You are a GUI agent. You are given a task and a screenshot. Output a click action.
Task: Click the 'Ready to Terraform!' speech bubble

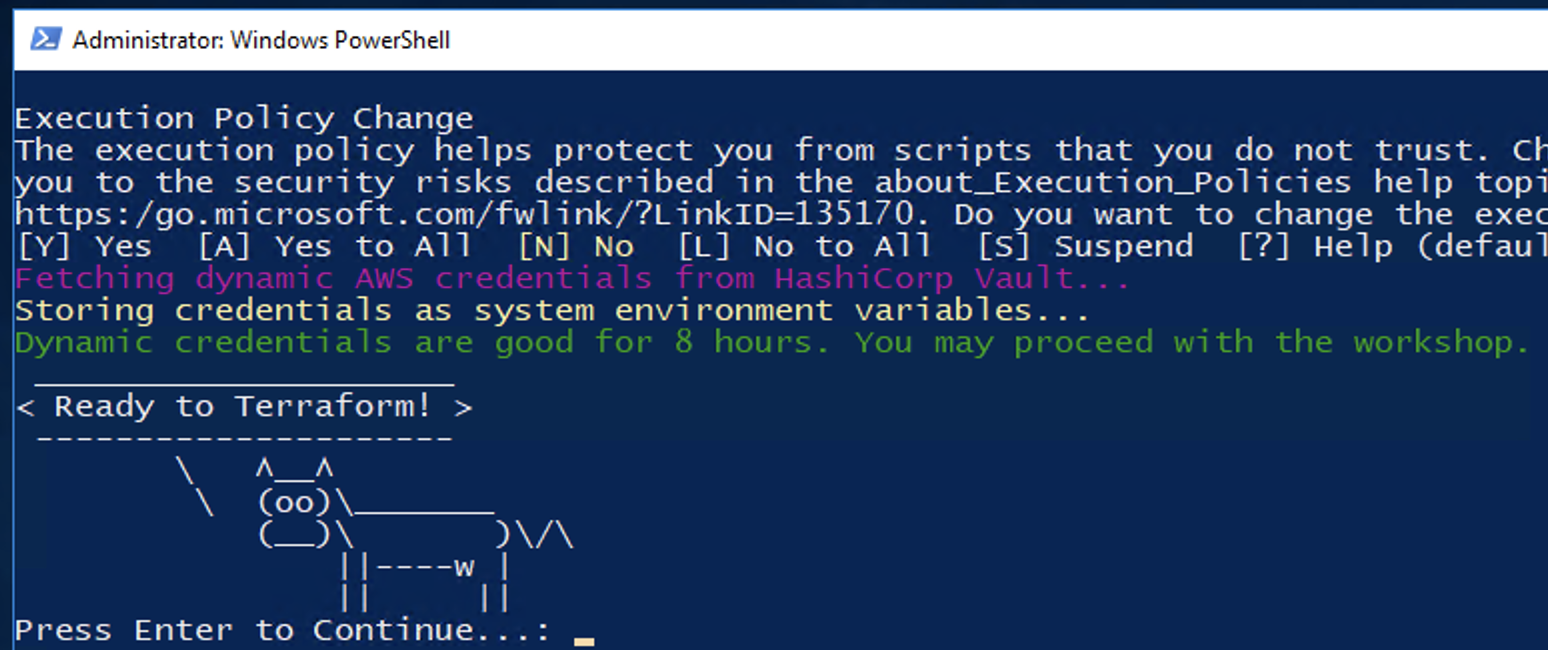point(244,407)
